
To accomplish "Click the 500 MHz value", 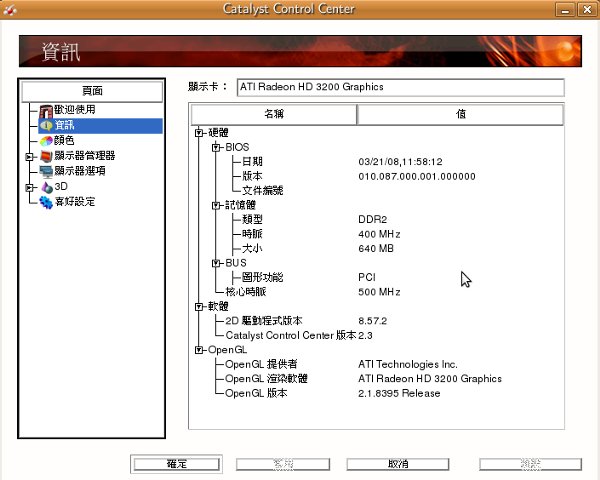I will tap(379, 292).
